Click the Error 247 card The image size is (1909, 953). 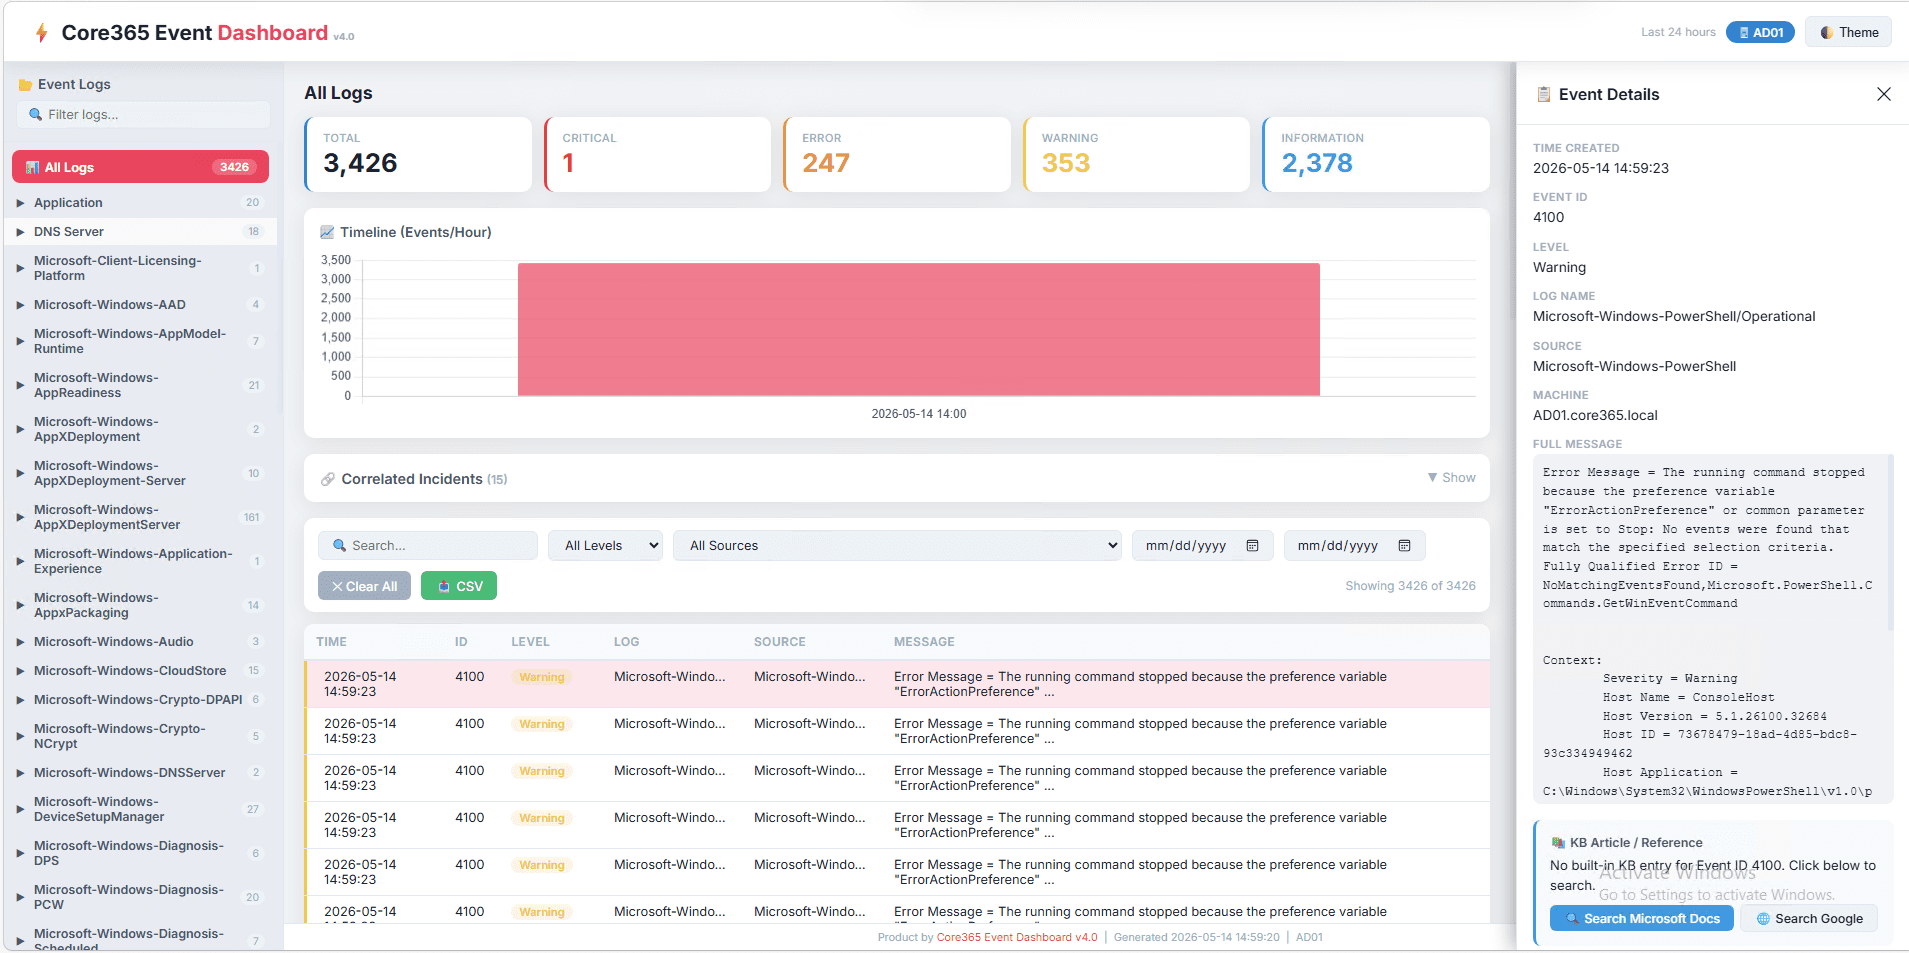click(897, 154)
